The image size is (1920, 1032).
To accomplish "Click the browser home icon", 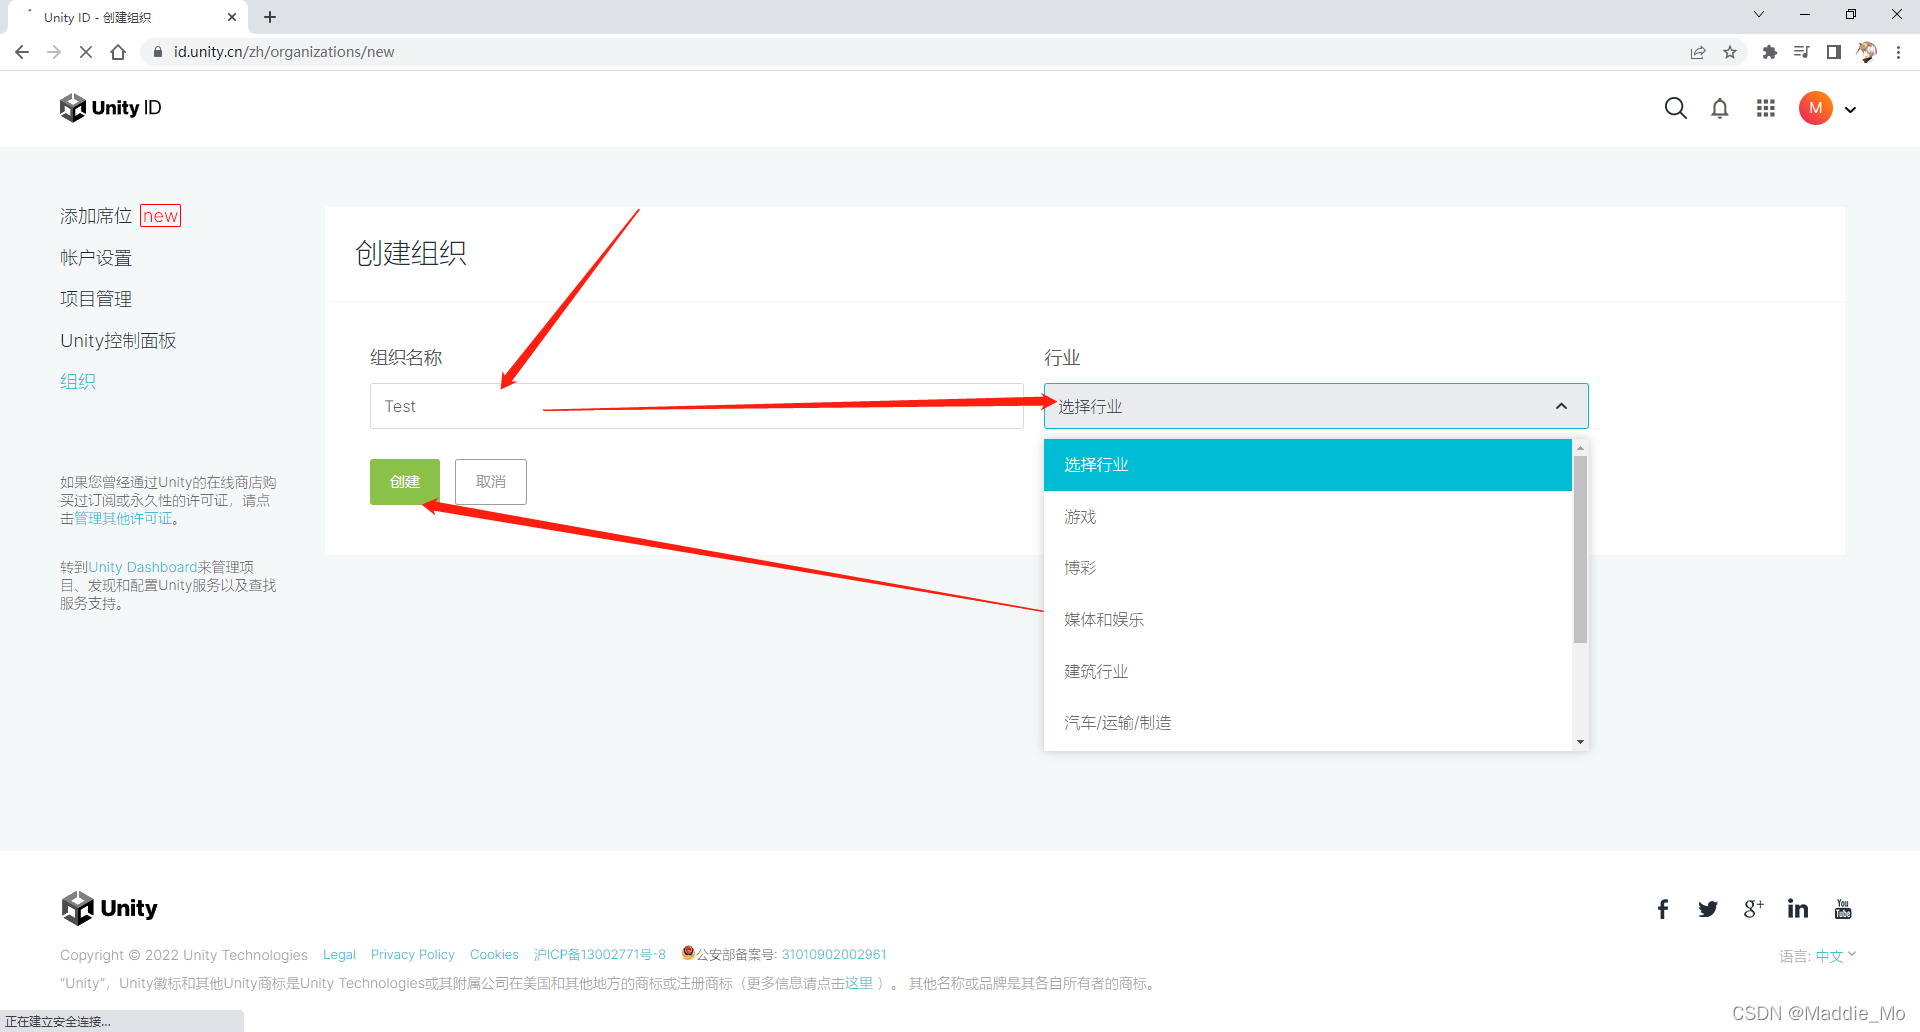I will pos(118,52).
